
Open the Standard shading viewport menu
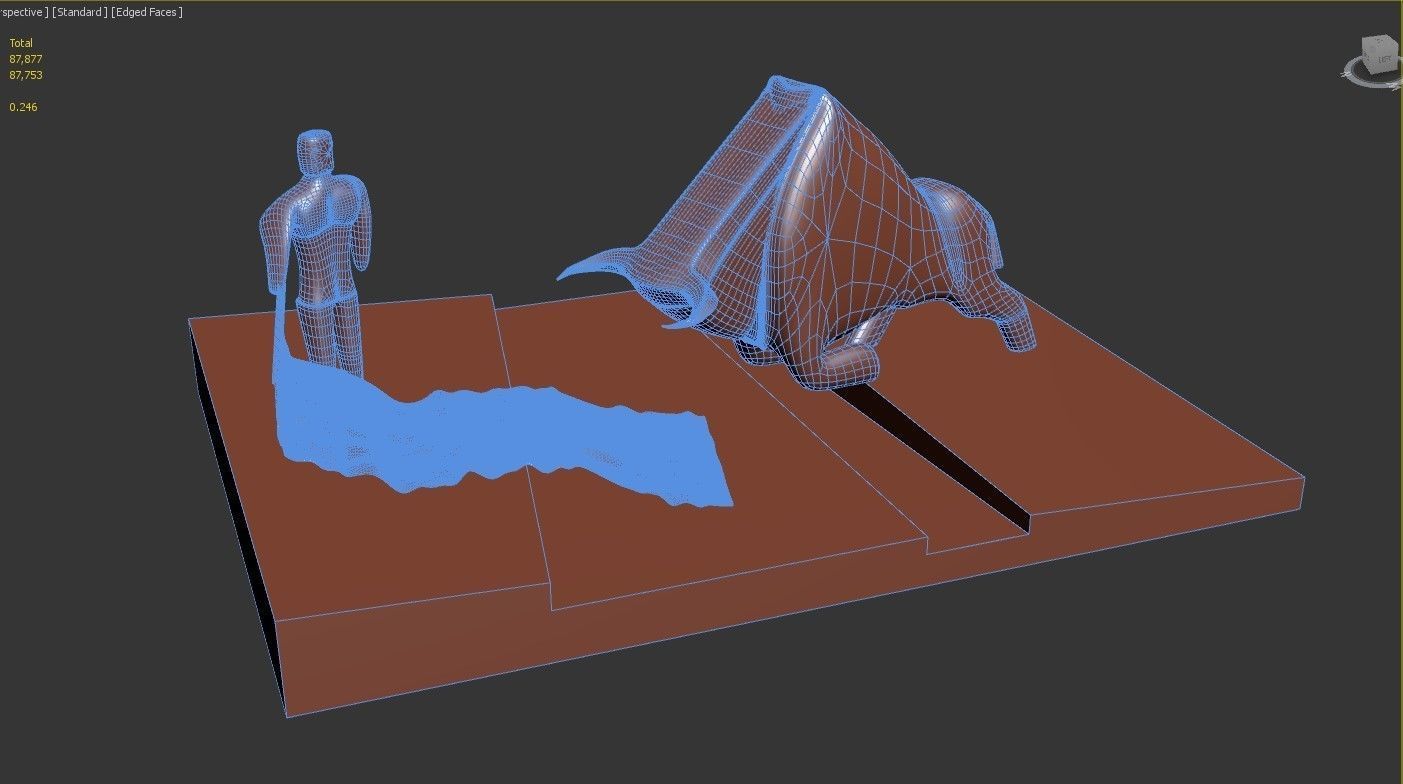(78, 12)
